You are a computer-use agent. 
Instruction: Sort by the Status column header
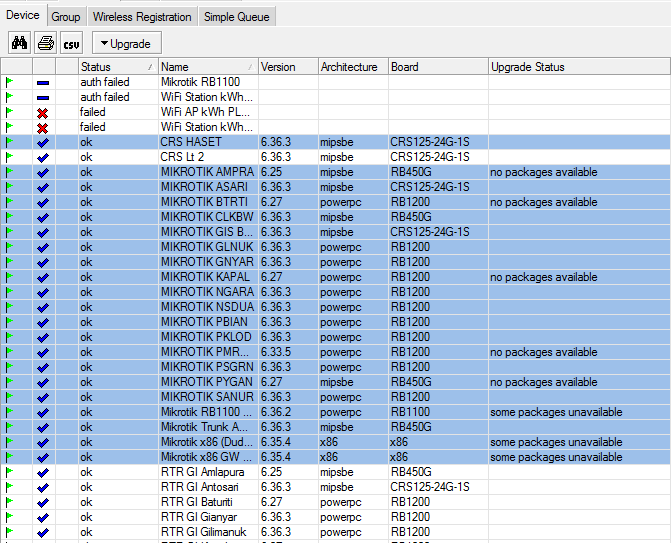point(118,67)
